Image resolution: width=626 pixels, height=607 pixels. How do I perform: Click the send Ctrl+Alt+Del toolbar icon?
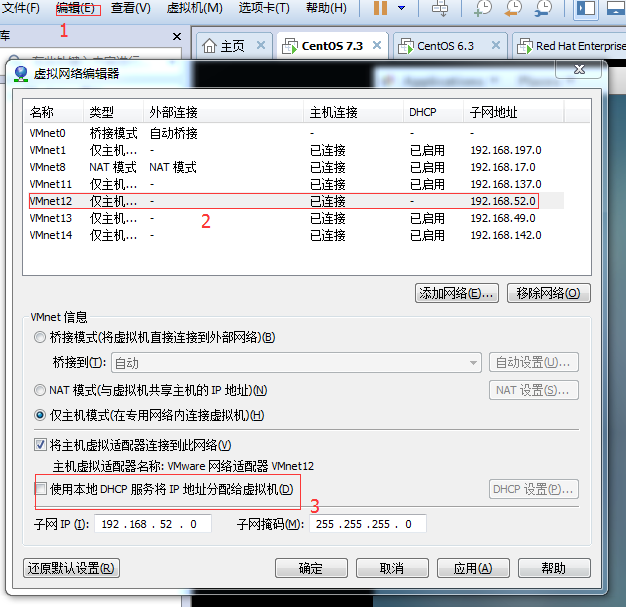click(440, 8)
